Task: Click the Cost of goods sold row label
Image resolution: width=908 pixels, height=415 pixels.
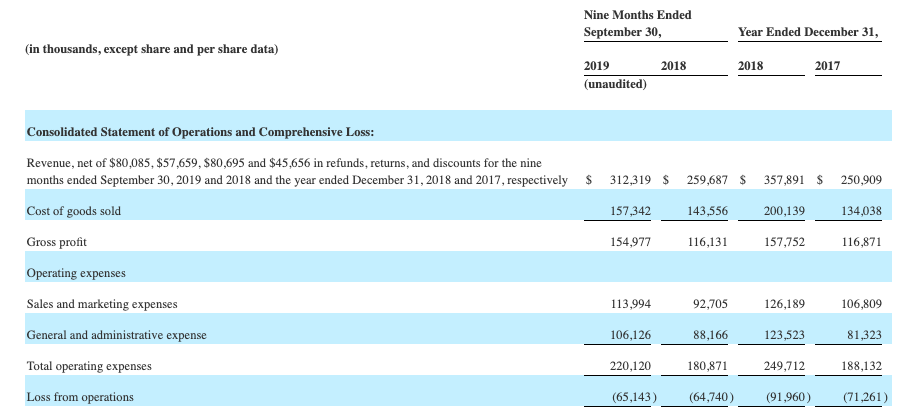Action: pyautogui.click(x=74, y=211)
